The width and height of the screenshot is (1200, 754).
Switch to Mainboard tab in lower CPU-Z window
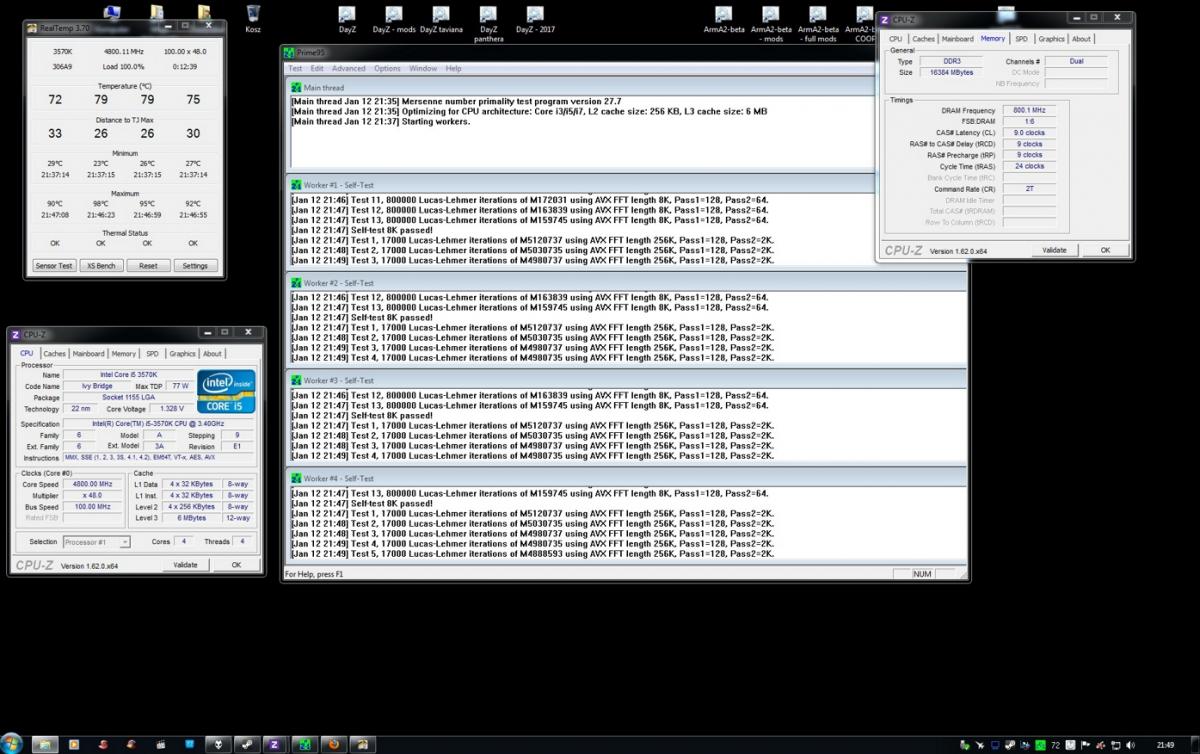tap(88, 353)
